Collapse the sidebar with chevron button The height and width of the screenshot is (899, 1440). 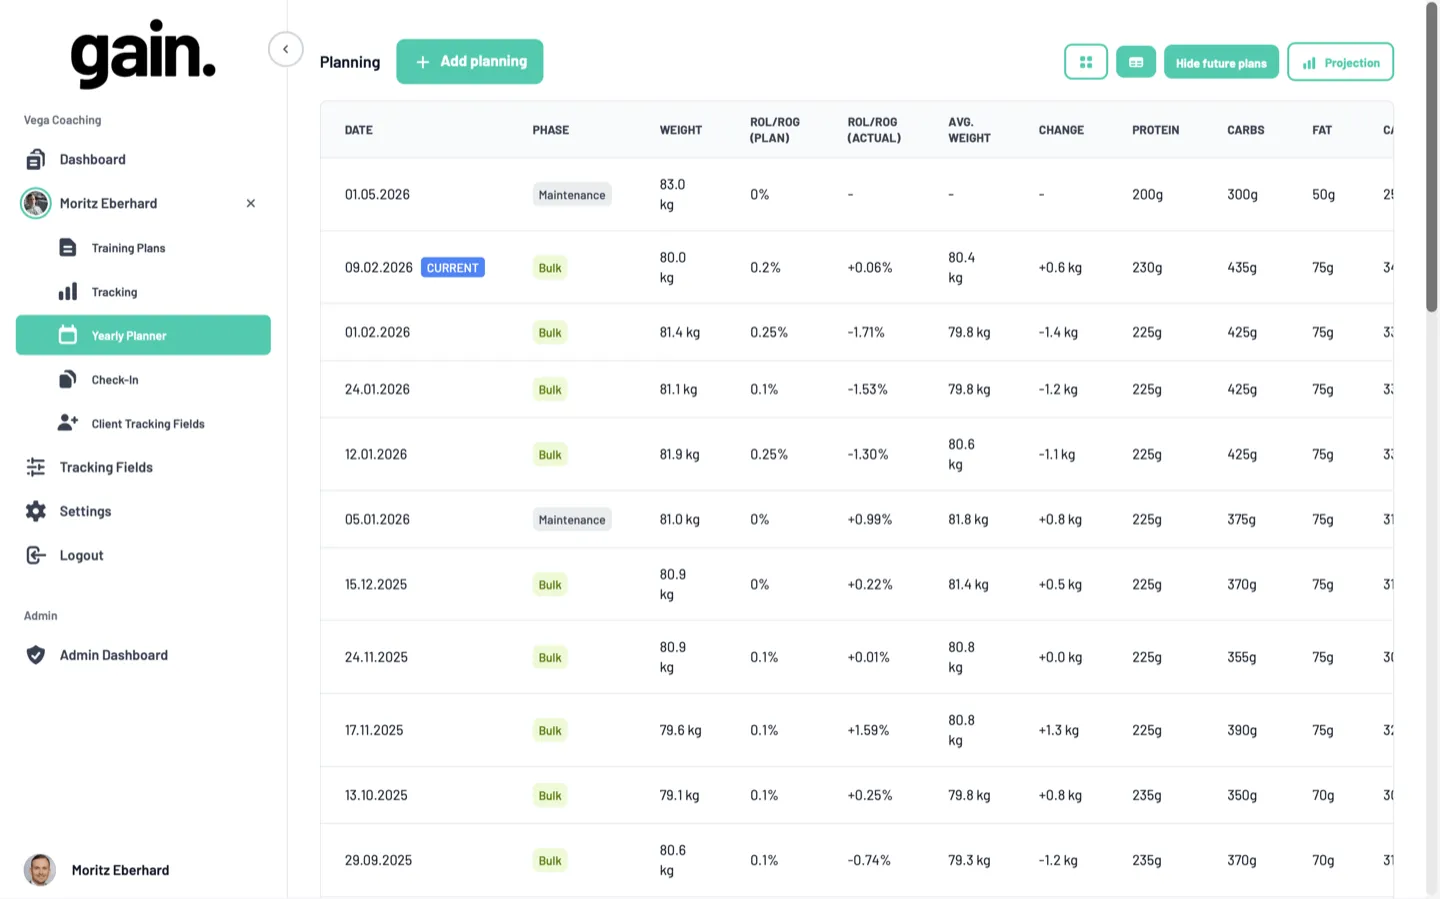tap(286, 49)
